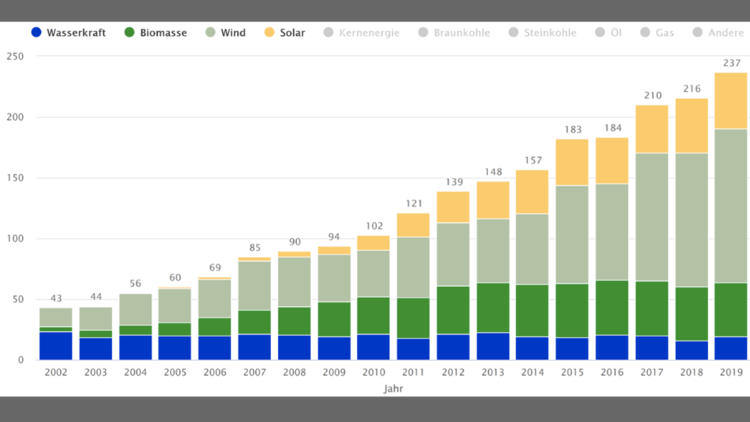Select the 2010 label on x-axis

click(x=373, y=372)
